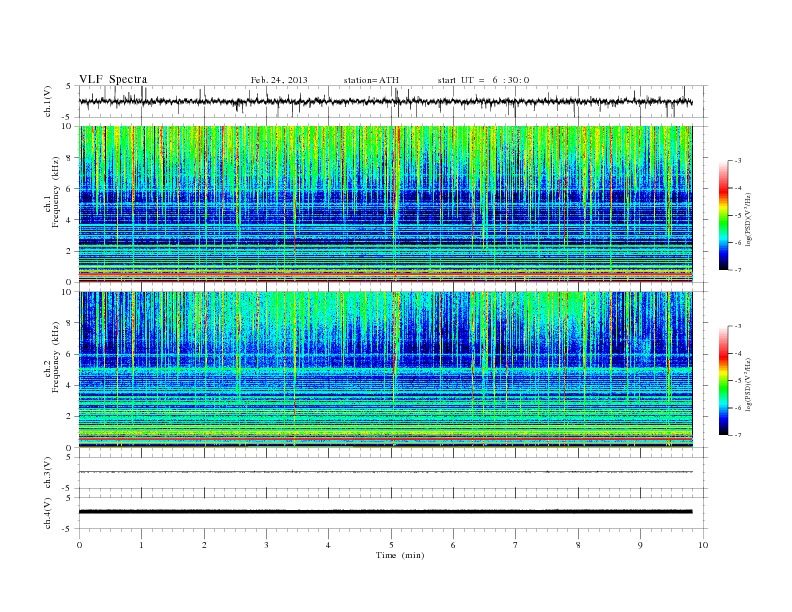Viewport: 792px width, 612px height.
Task: Click the "4" time axis tick label
Action: click(328, 545)
